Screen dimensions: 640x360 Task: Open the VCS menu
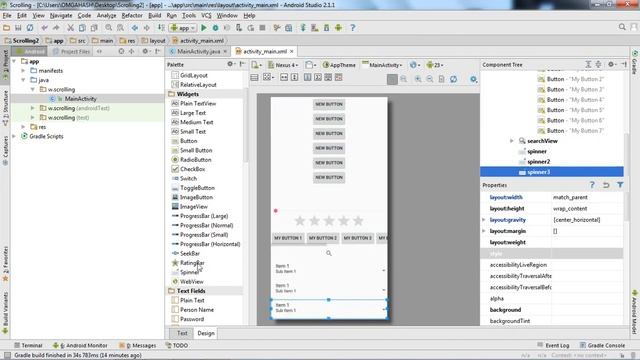[x=206, y=16]
